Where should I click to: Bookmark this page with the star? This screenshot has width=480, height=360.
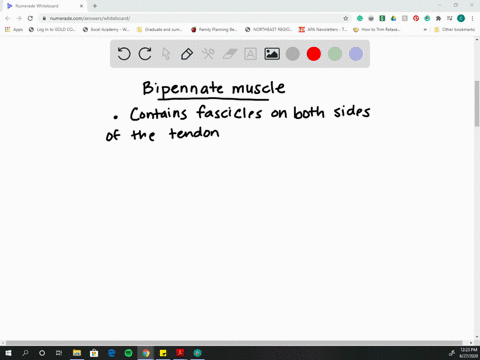346,18
